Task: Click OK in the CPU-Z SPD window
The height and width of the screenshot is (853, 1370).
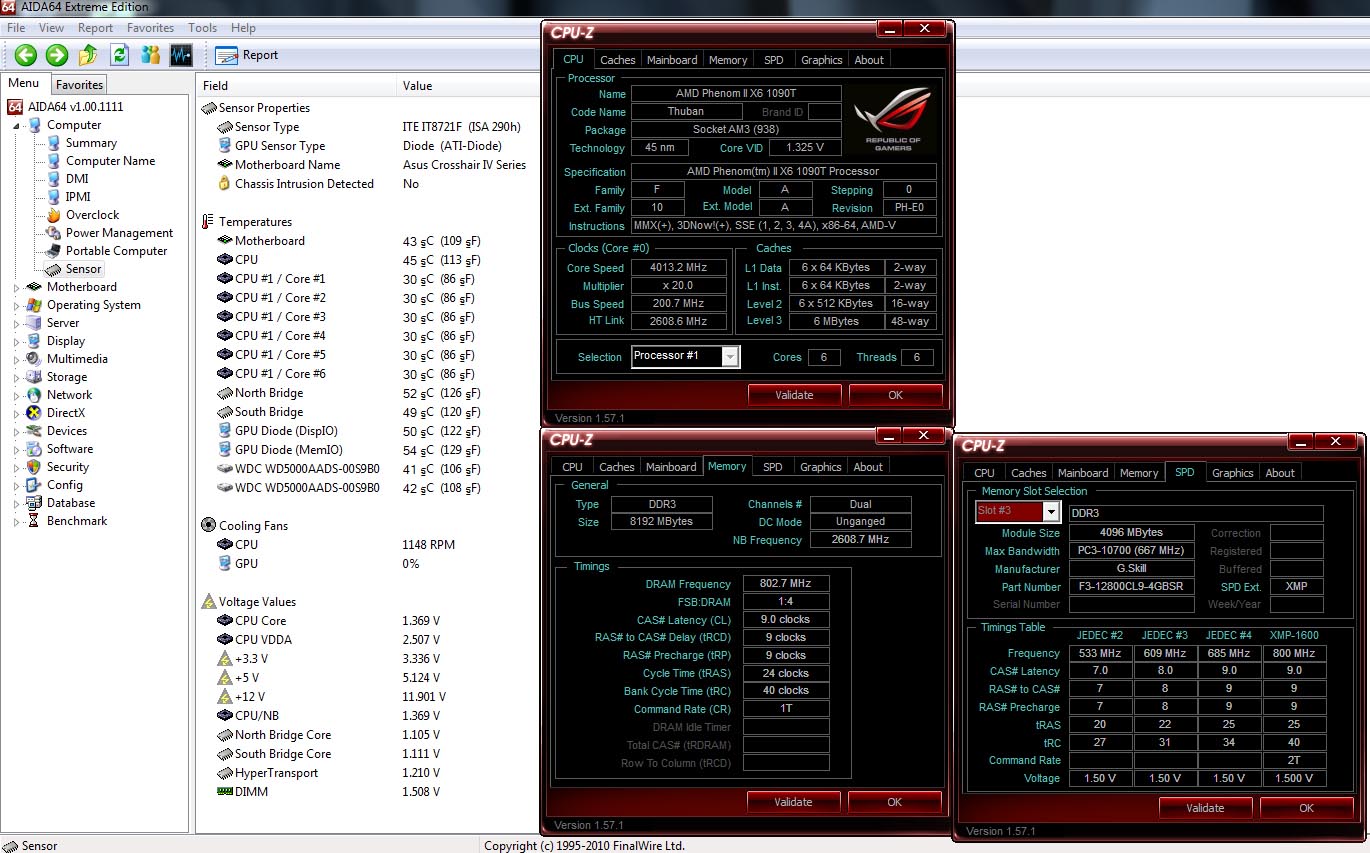Action: pyautogui.click(x=1306, y=808)
